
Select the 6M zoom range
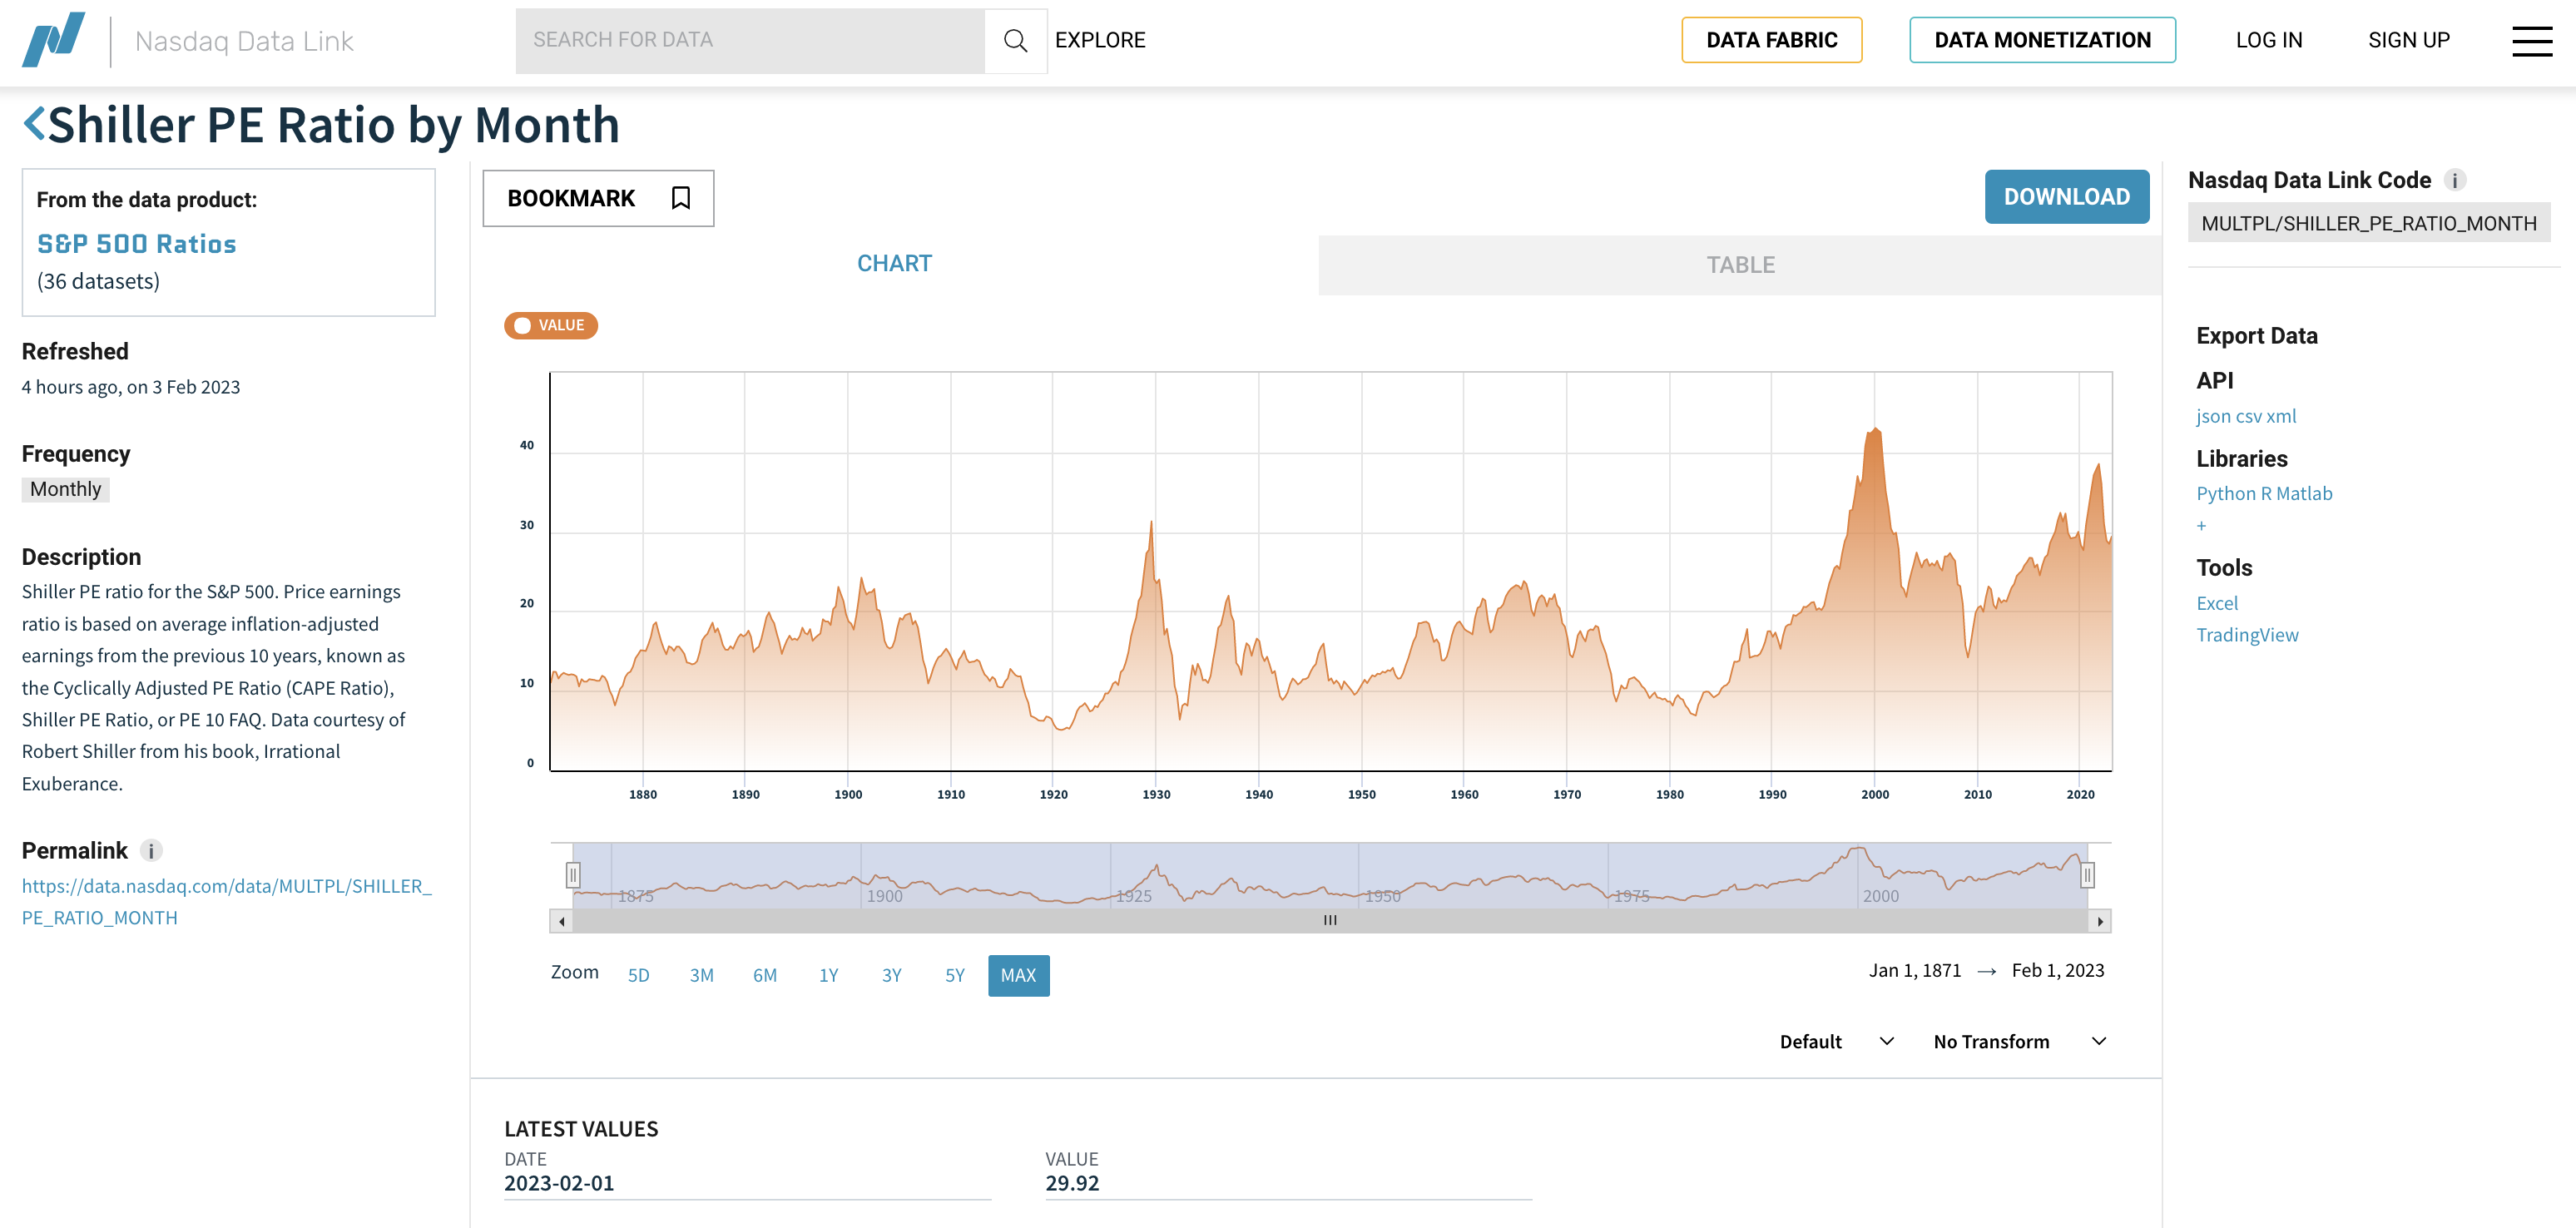[765, 976]
